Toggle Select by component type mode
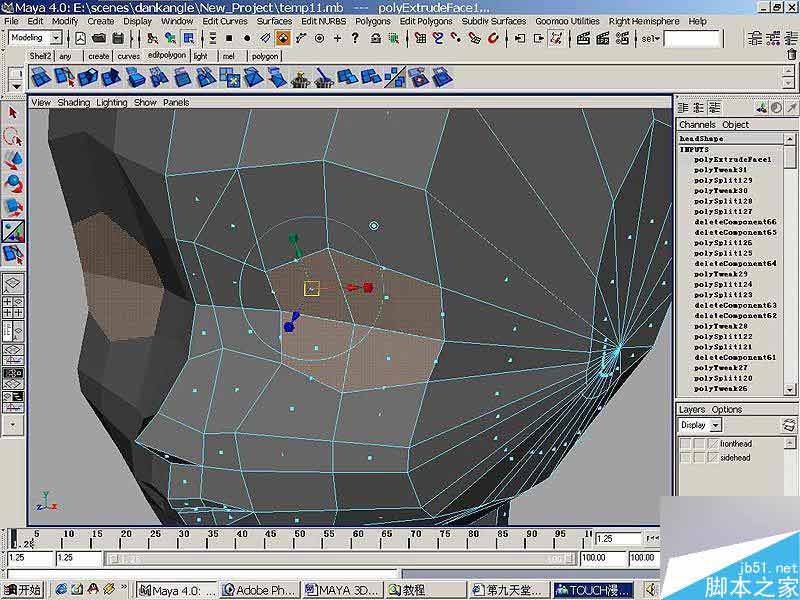The height and width of the screenshot is (600, 800). (189, 38)
